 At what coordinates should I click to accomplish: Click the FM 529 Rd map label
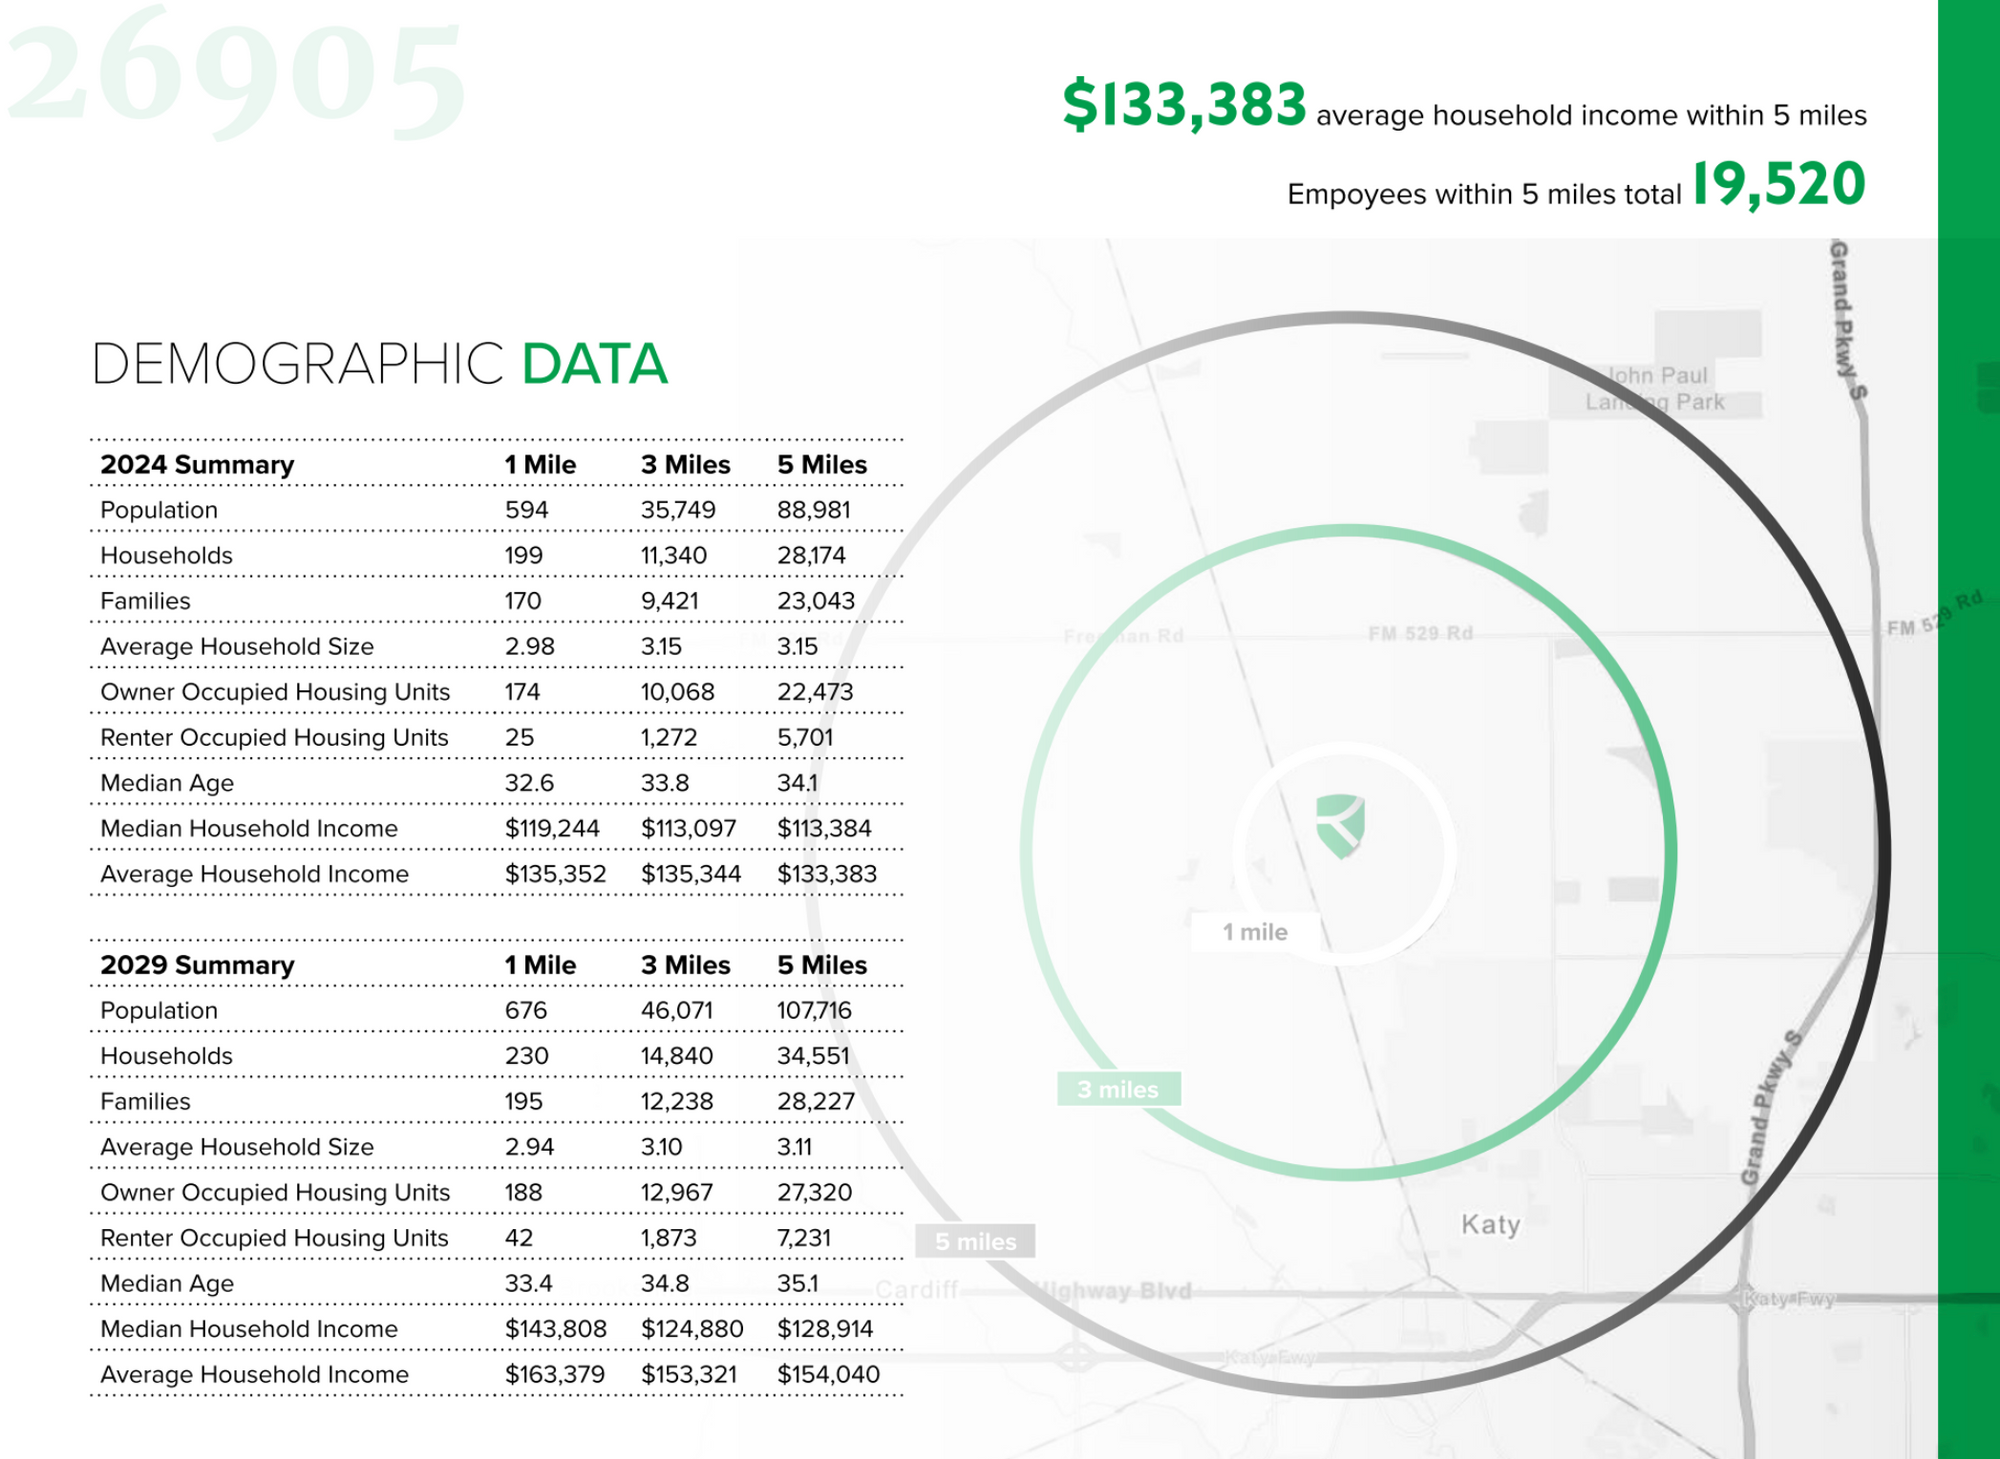click(x=1420, y=633)
